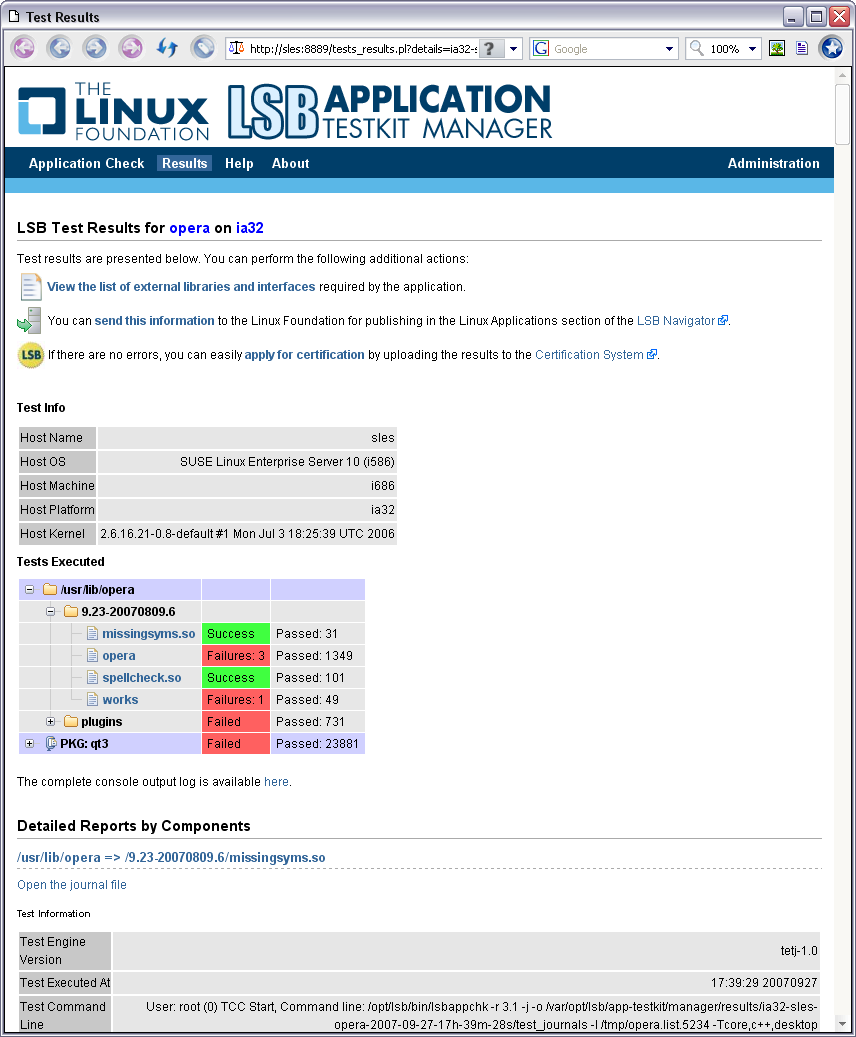Click the yellow LSB badge icon
The width and height of the screenshot is (856, 1037).
[x=30, y=355]
